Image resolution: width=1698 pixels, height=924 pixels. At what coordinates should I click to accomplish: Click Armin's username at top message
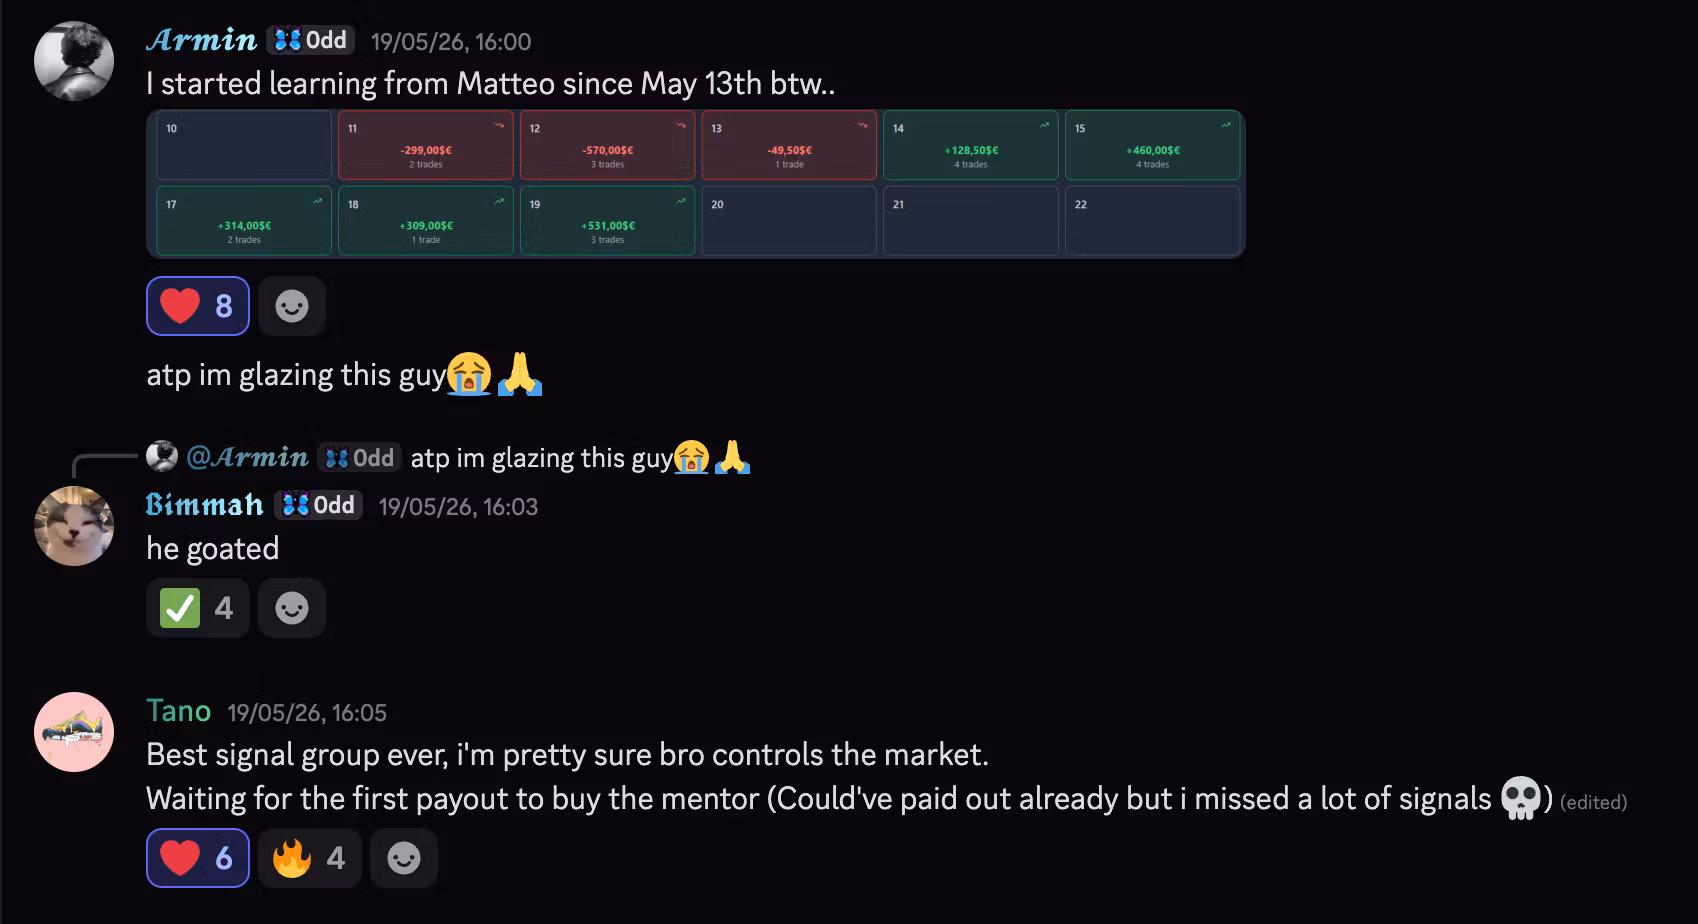[x=202, y=40]
